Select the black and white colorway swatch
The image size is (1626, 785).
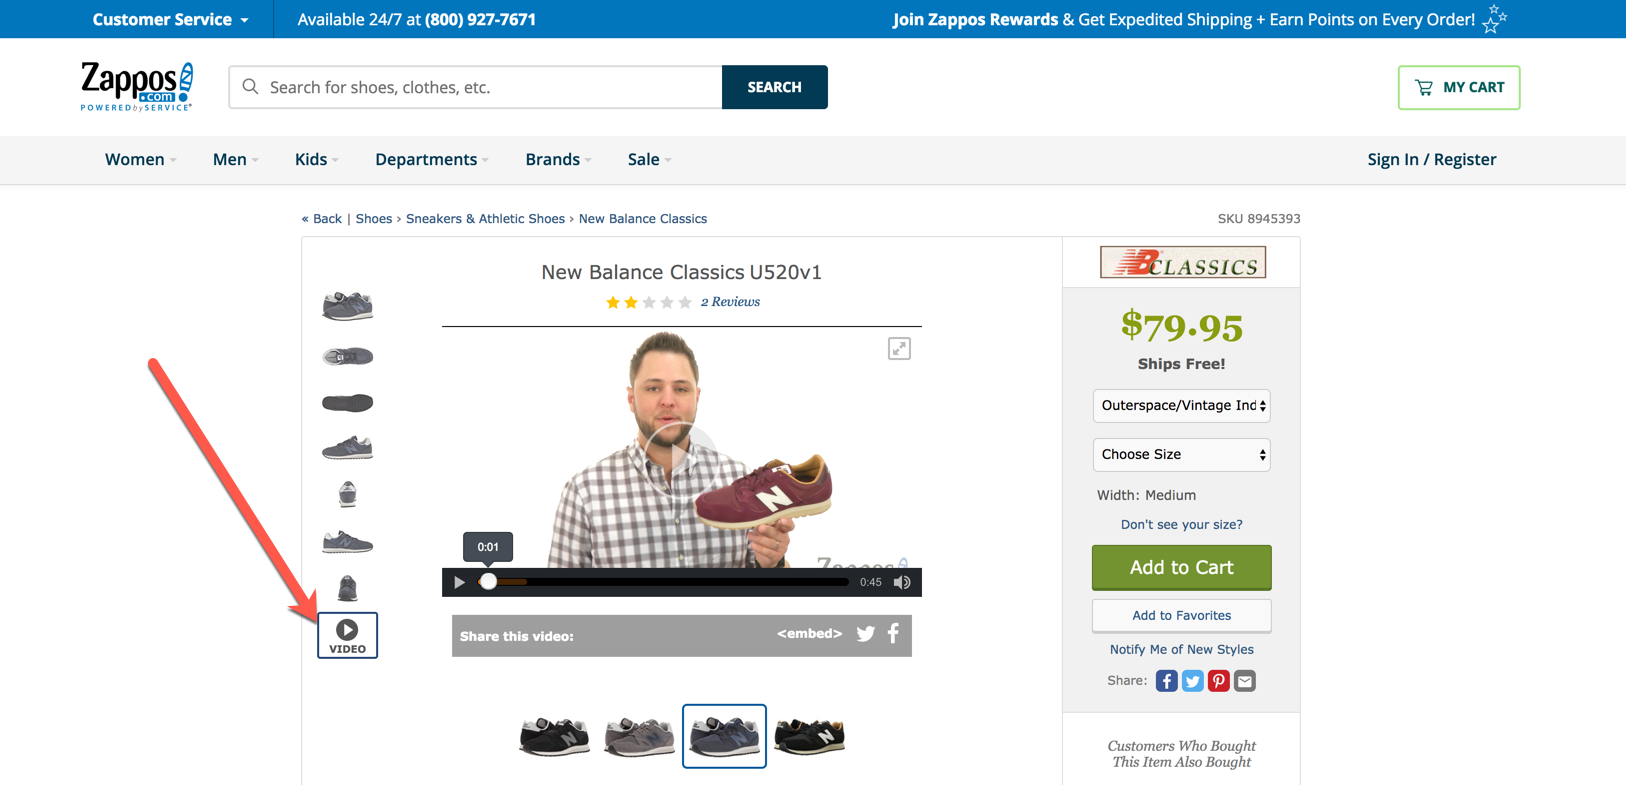point(555,737)
